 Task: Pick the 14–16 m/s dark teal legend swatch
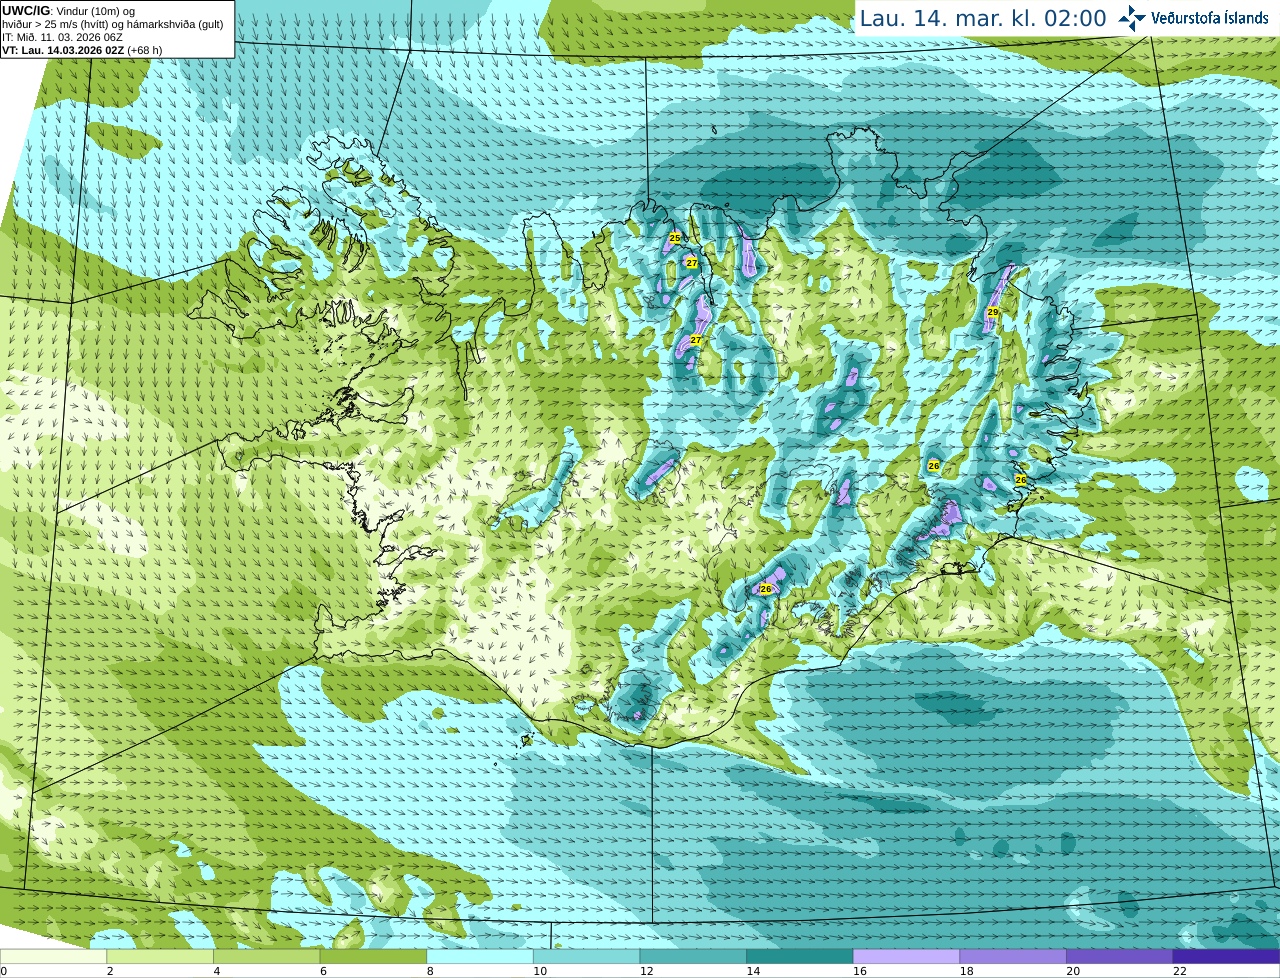click(800, 957)
